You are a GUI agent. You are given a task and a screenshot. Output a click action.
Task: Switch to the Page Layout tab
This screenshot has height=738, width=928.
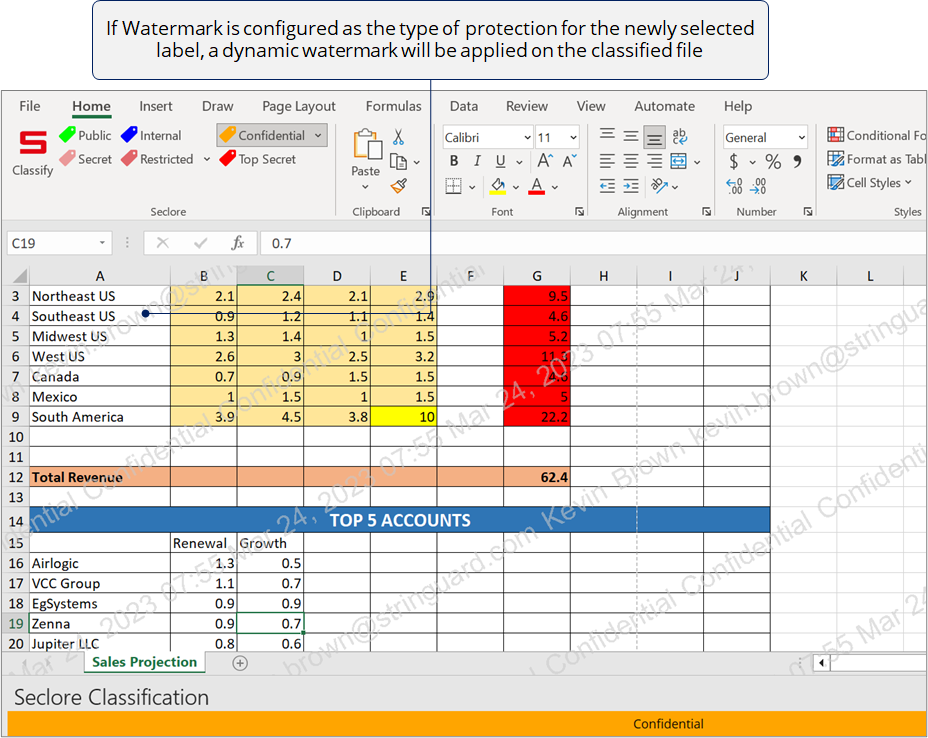[299, 106]
